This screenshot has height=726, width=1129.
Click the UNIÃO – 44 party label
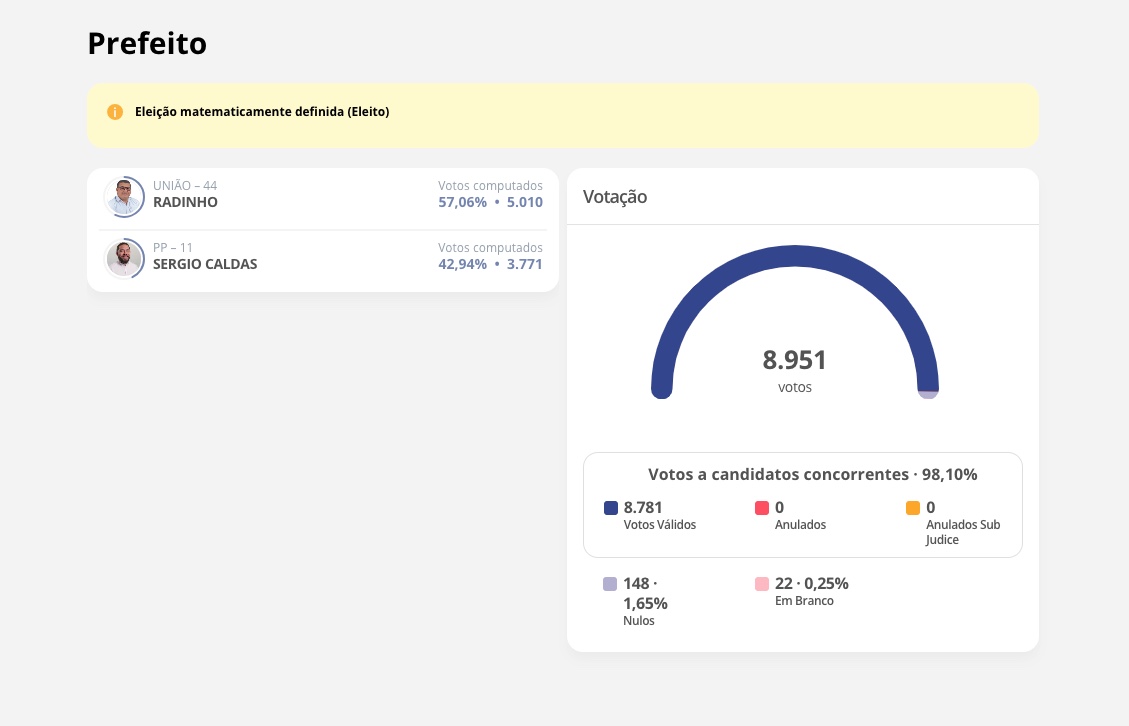coord(185,186)
